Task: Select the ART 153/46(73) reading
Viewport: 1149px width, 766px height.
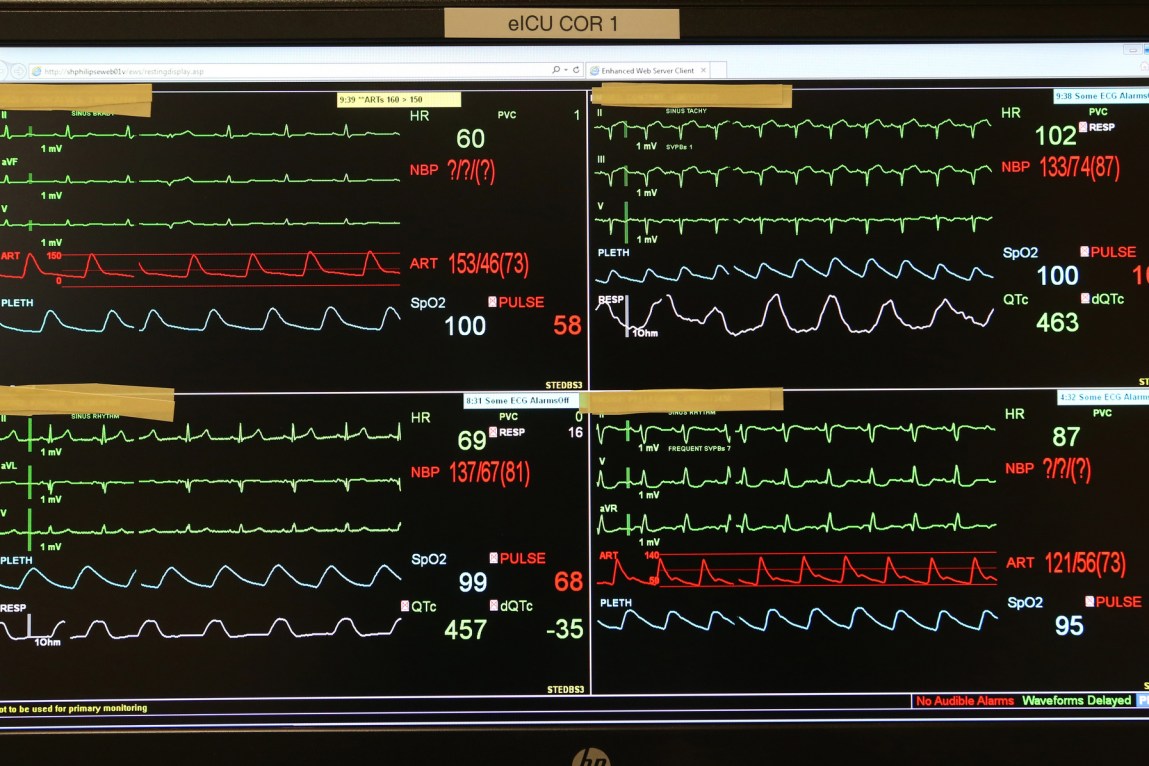Action: (x=488, y=264)
